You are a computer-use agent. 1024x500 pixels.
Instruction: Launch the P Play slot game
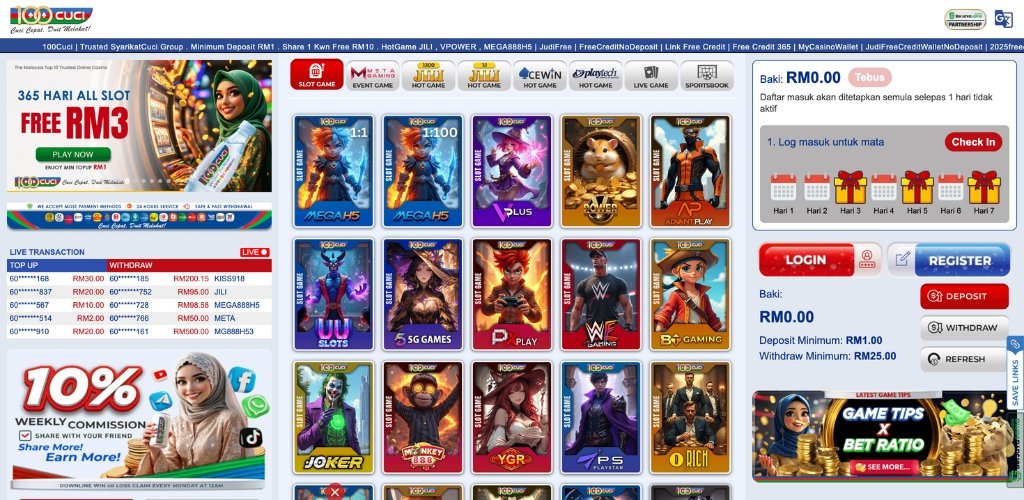tap(512, 294)
